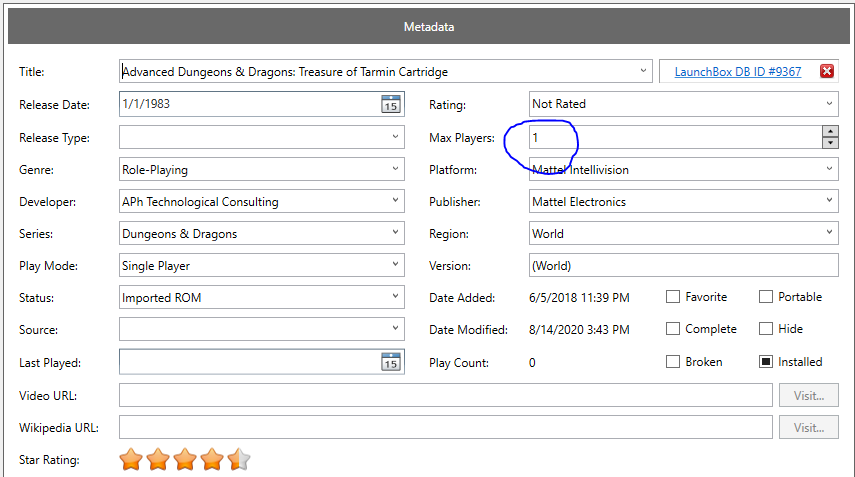The width and height of the screenshot is (855, 477).
Task: Click the Metadata header bar
Action: coord(429,26)
